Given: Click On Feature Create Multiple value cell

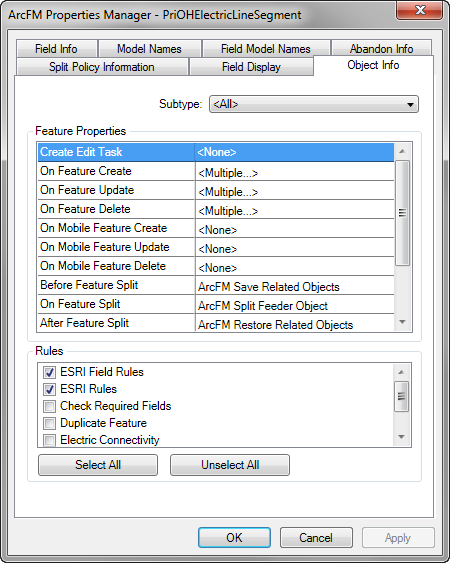Looking at the screenshot, I should pyautogui.click(x=294, y=173).
